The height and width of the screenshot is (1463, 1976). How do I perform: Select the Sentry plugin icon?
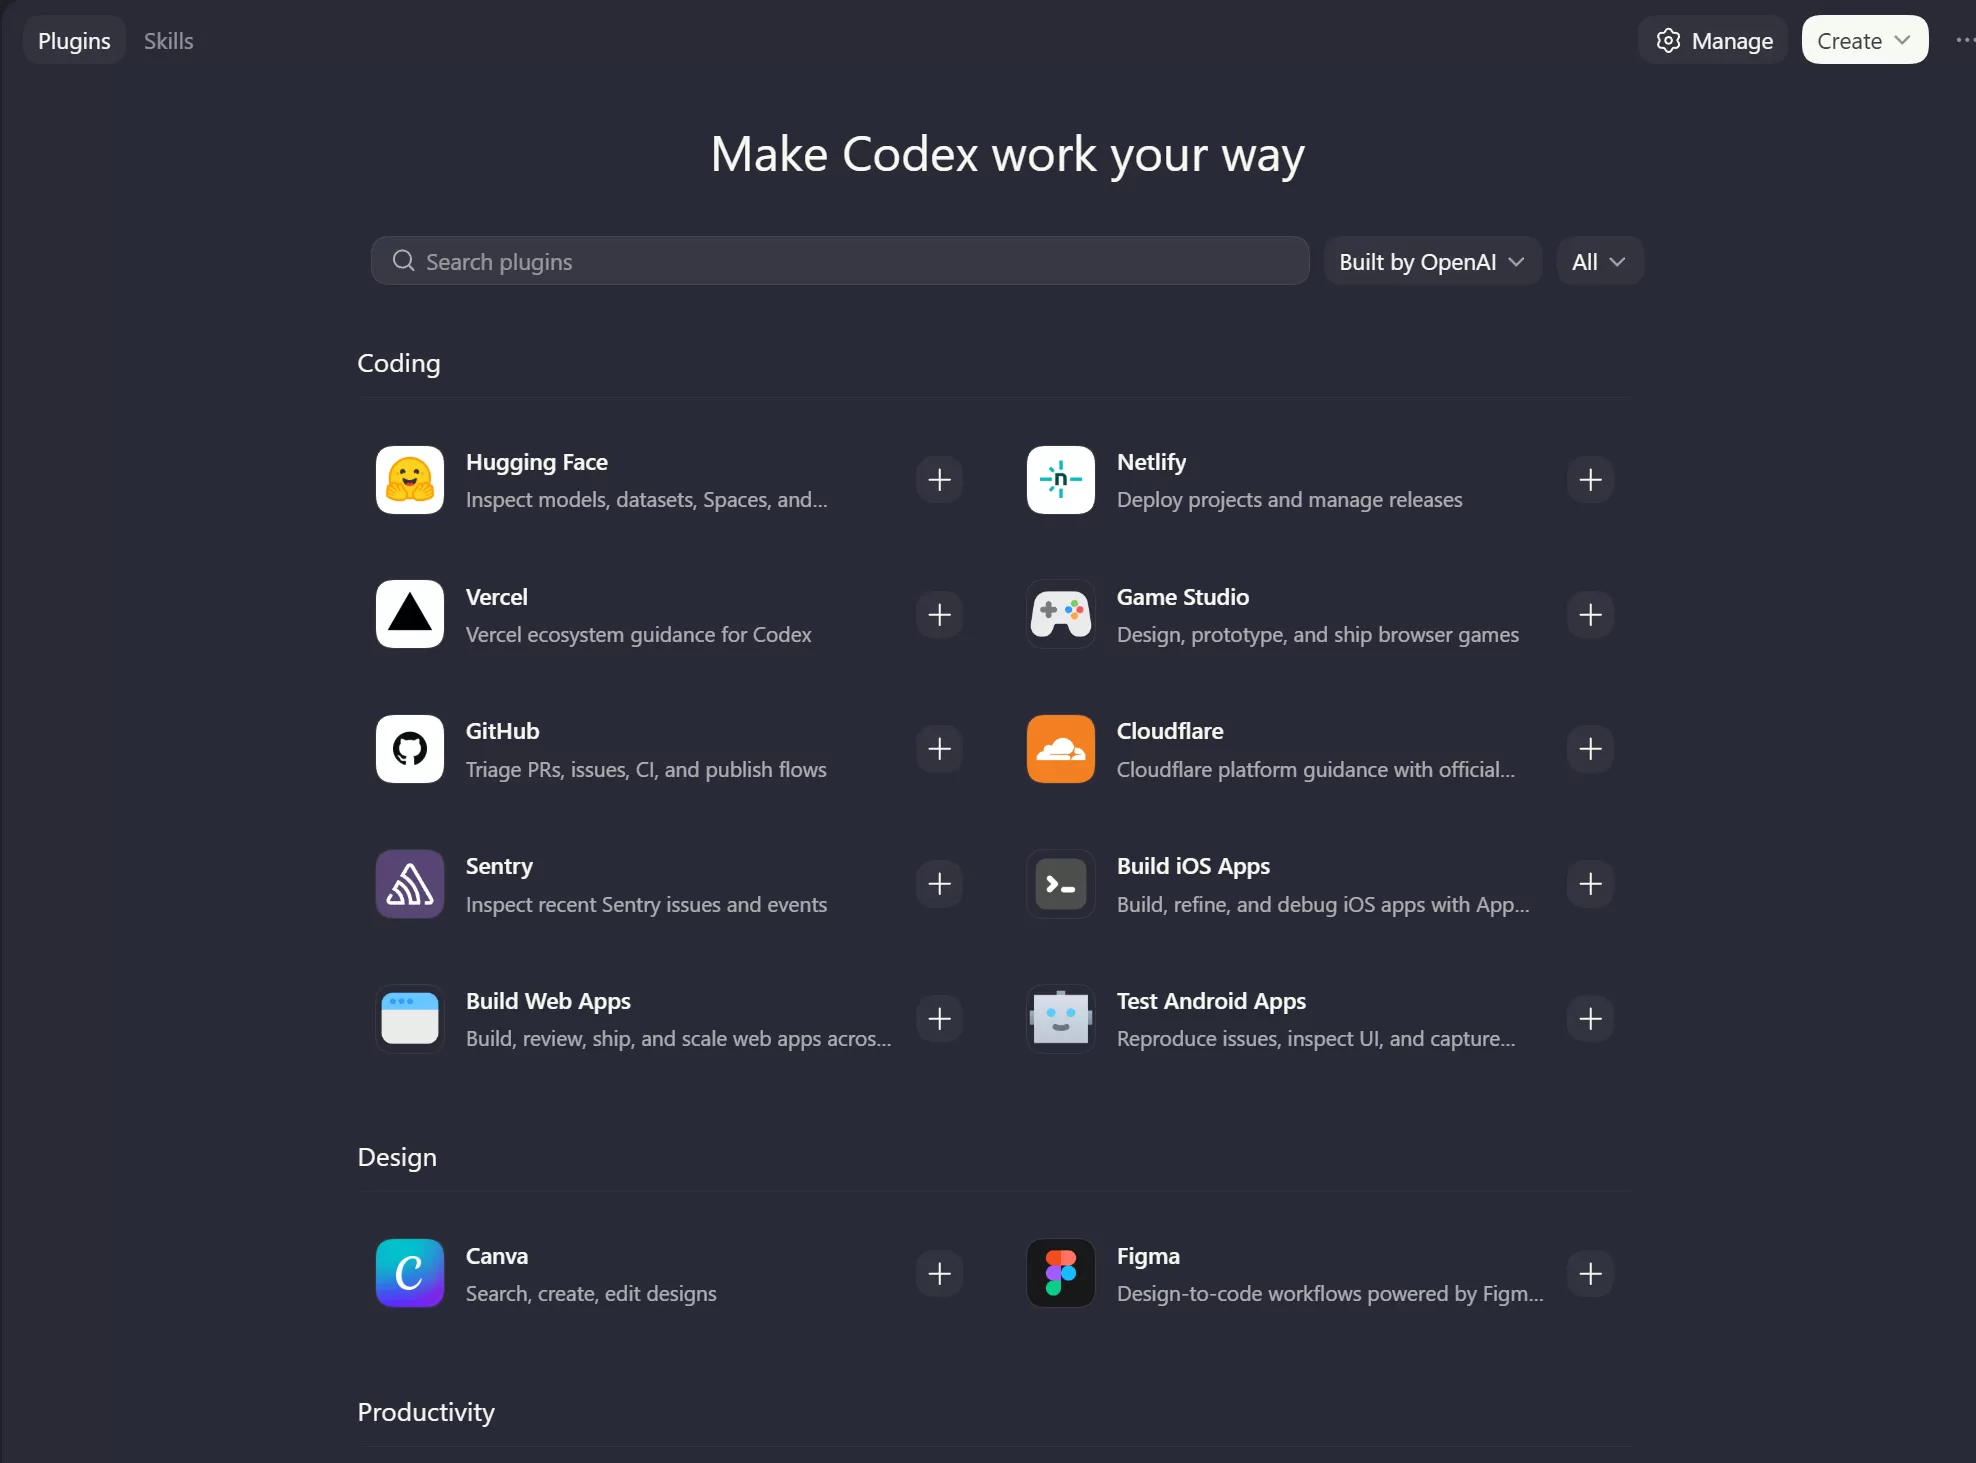click(409, 884)
